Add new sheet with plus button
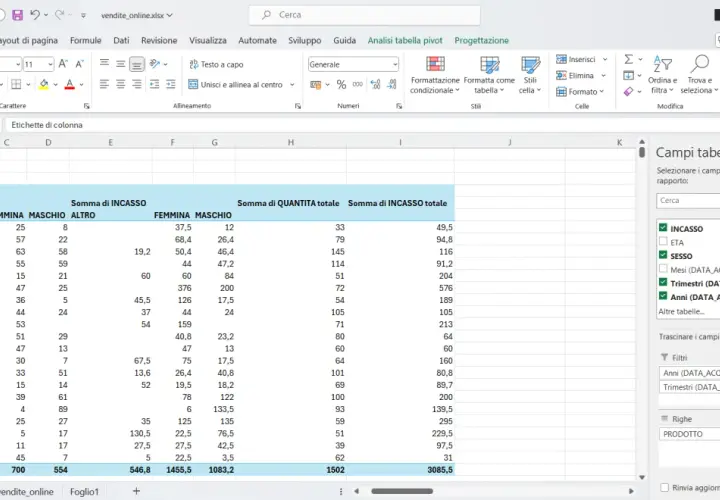Screen dimensions: 720x500 [x=136, y=491]
